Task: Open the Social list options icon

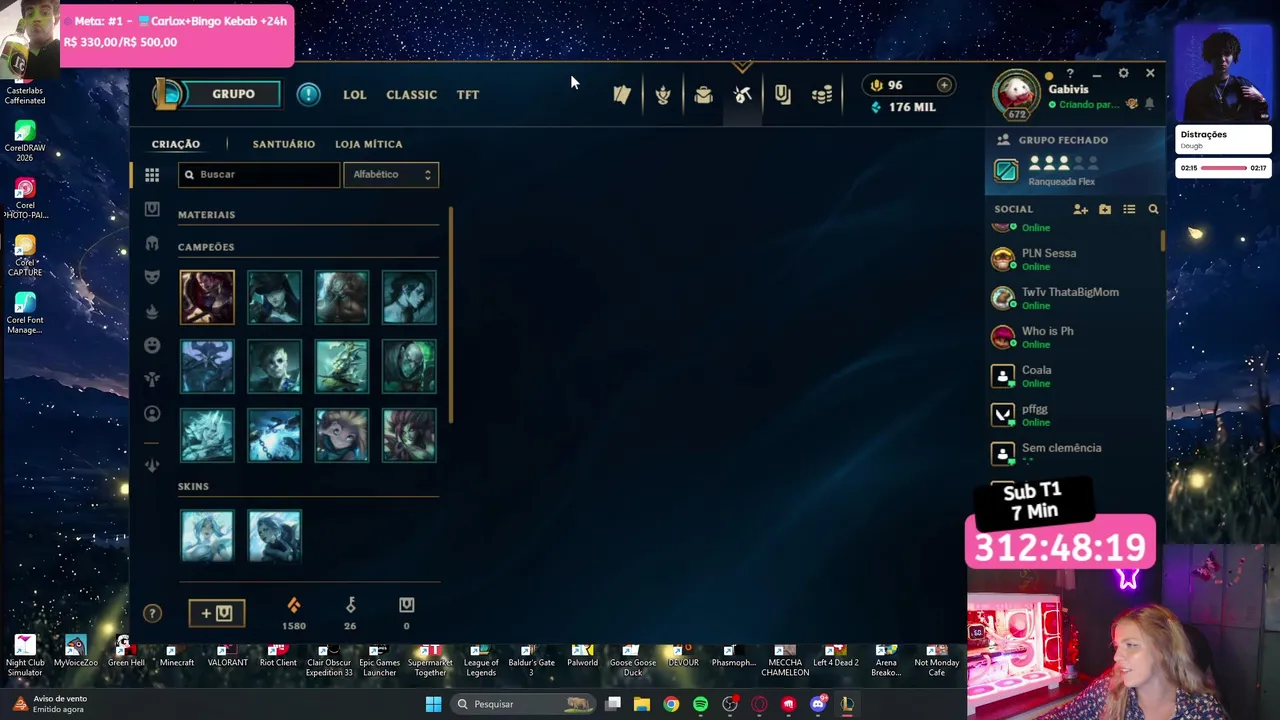Action: 1129,209
